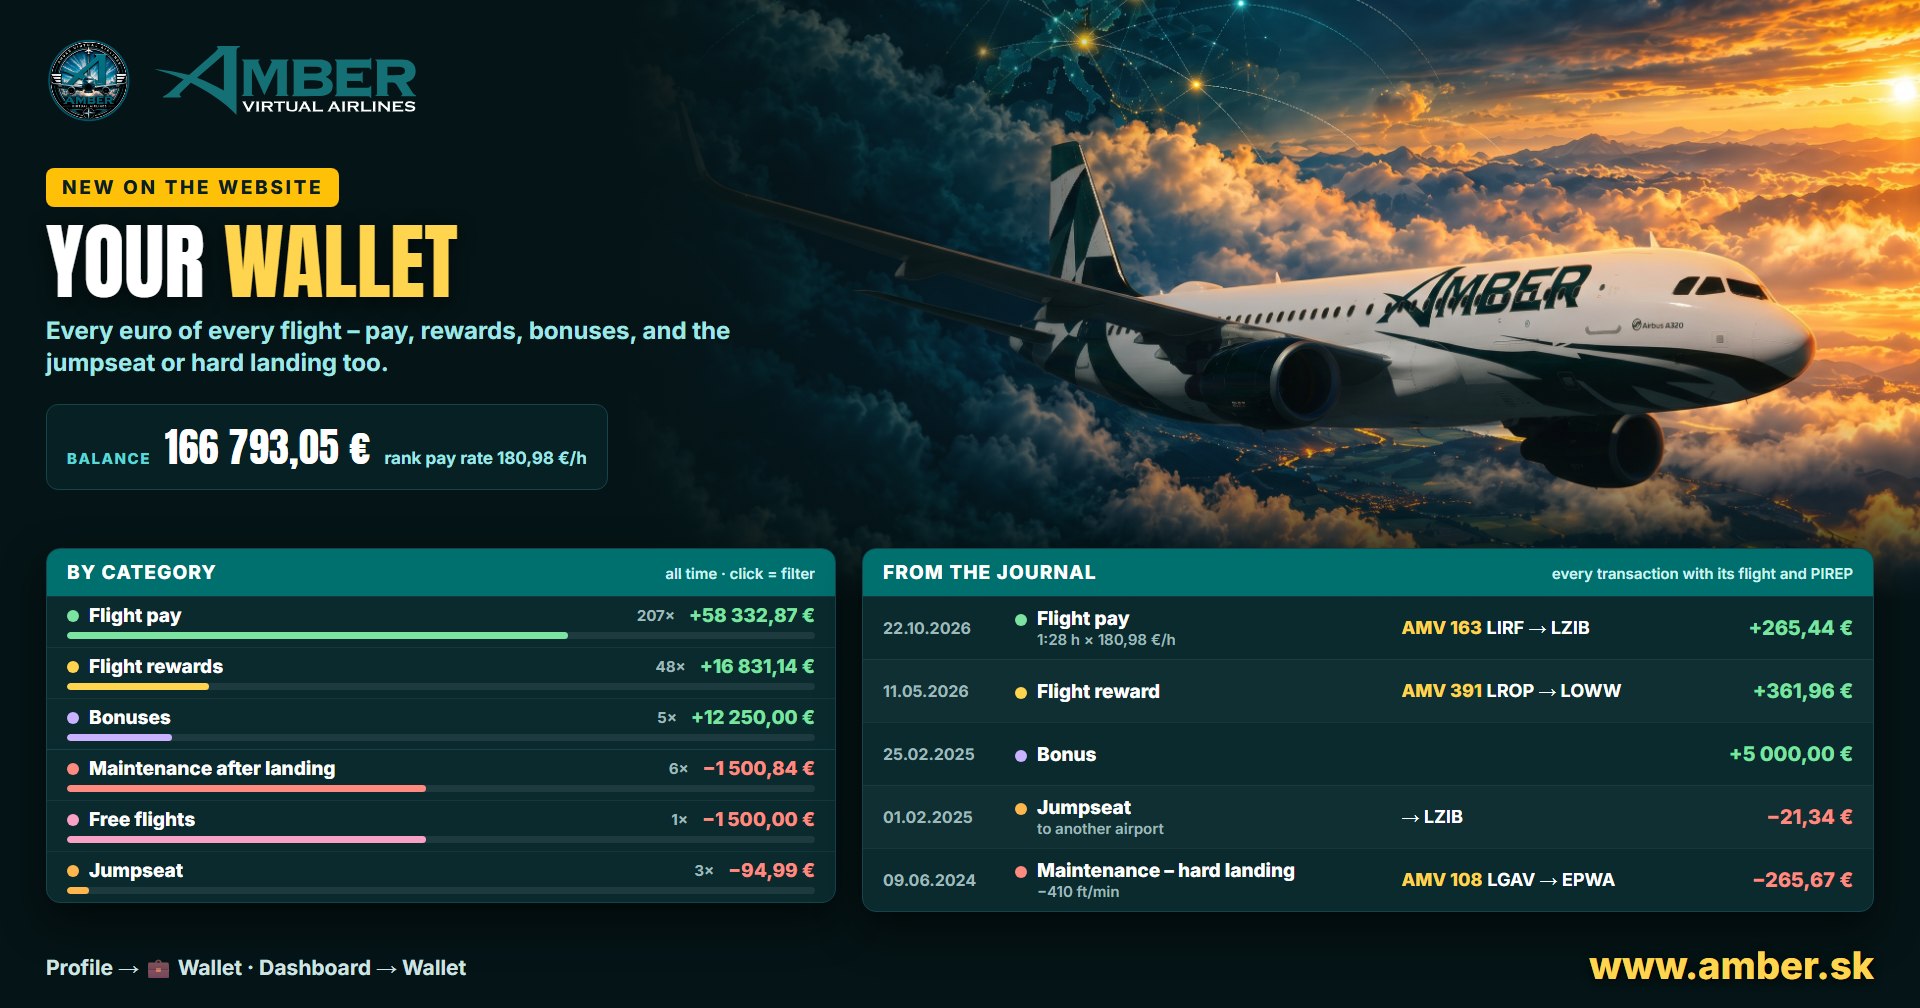Viewport: 1920px width, 1008px height.
Task: Click the 166 793,05 € balance amount
Action: coord(267,447)
